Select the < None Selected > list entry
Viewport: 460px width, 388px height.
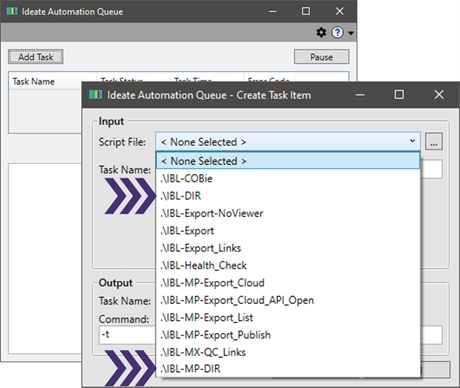pyautogui.click(x=288, y=161)
